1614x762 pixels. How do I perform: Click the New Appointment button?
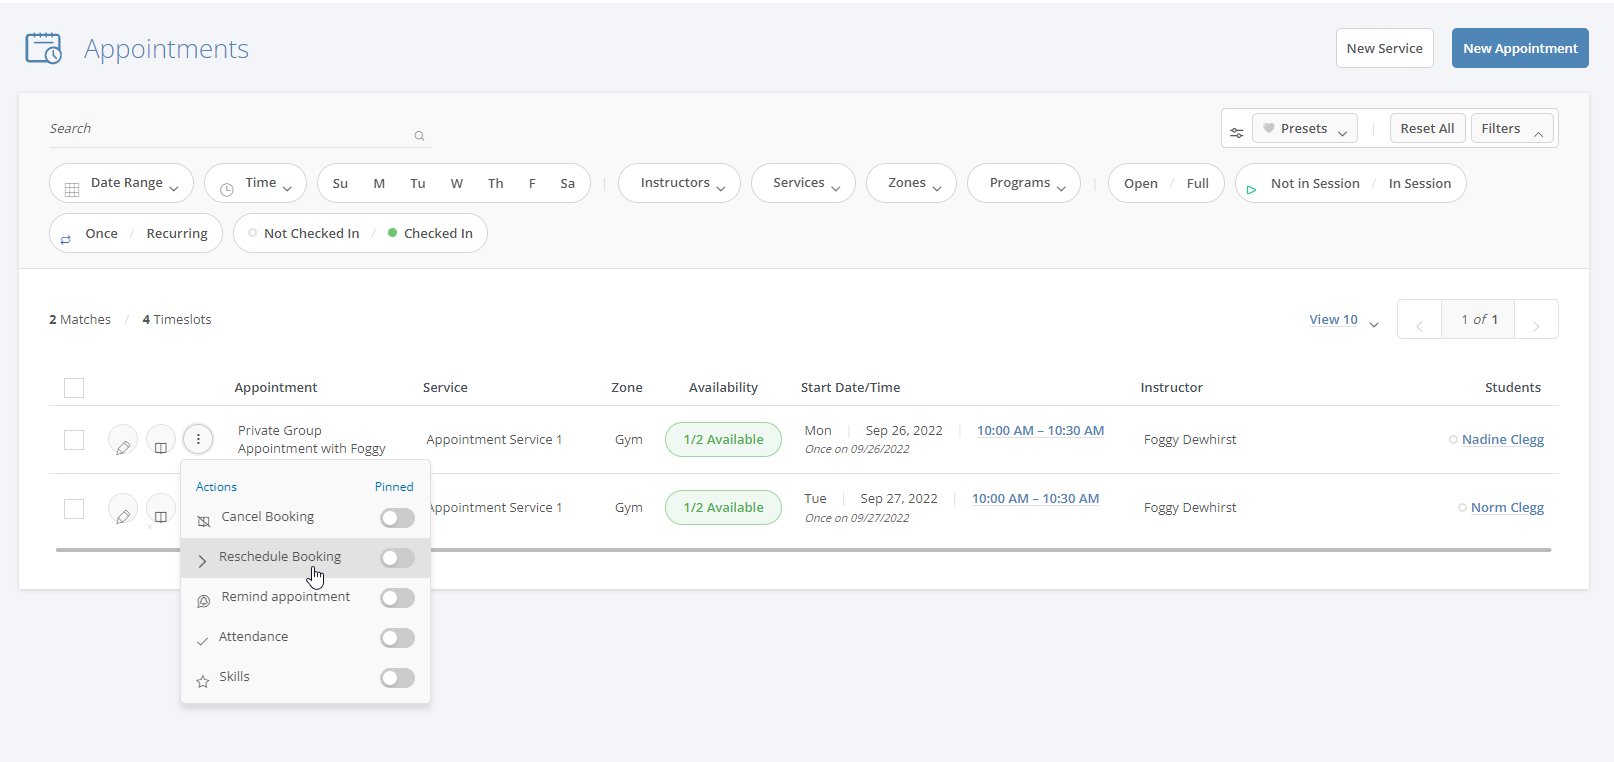tap(1520, 48)
